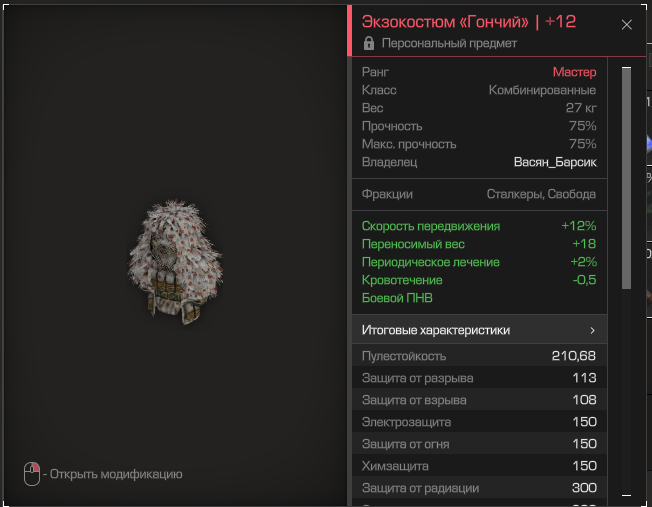Click the Кровотечение -0,5 value
The width and height of the screenshot is (652, 507).
[584, 280]
